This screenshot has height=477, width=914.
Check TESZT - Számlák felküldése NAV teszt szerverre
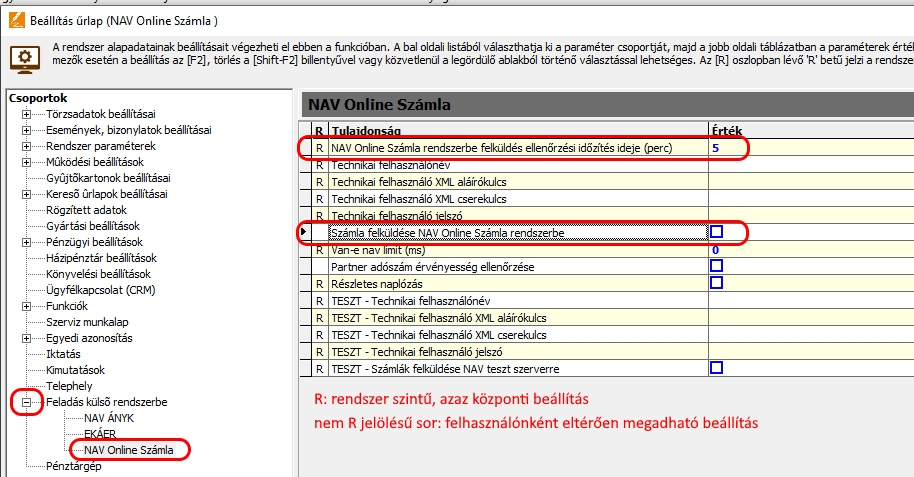[716, 368]
